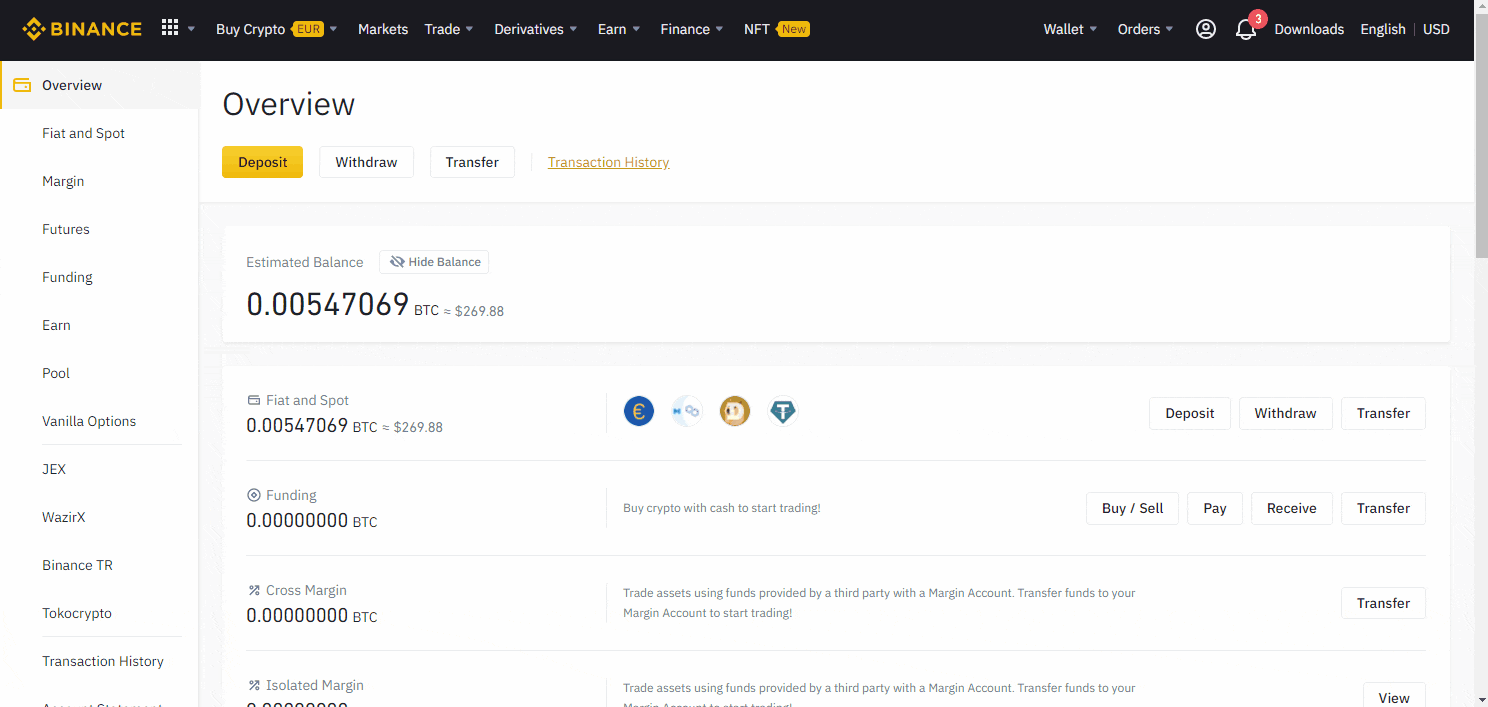Expand the arrow next to apps grid

click(191, 29)
